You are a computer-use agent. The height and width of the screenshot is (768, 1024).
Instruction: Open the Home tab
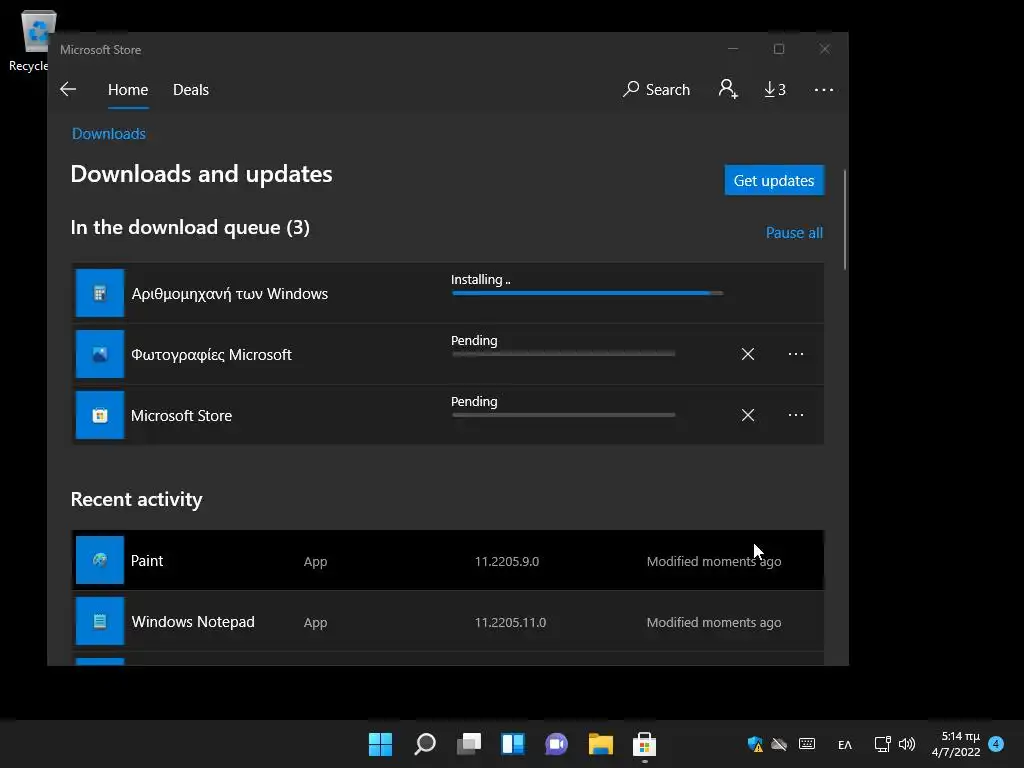pyautogui.click(x=128, y=89)
